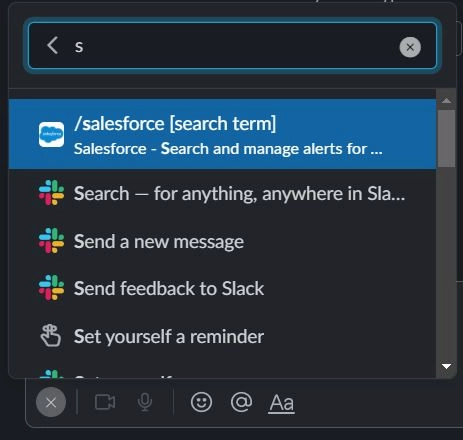This screenshot has width=463, height=440.
Task: Click the Slack logo beside Send a new message
Action: click(x=51, y=240)
